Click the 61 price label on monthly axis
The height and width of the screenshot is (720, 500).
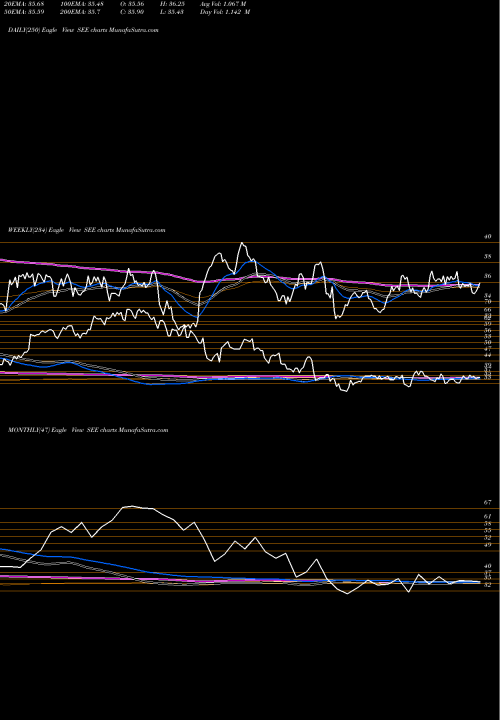[488, 517]
